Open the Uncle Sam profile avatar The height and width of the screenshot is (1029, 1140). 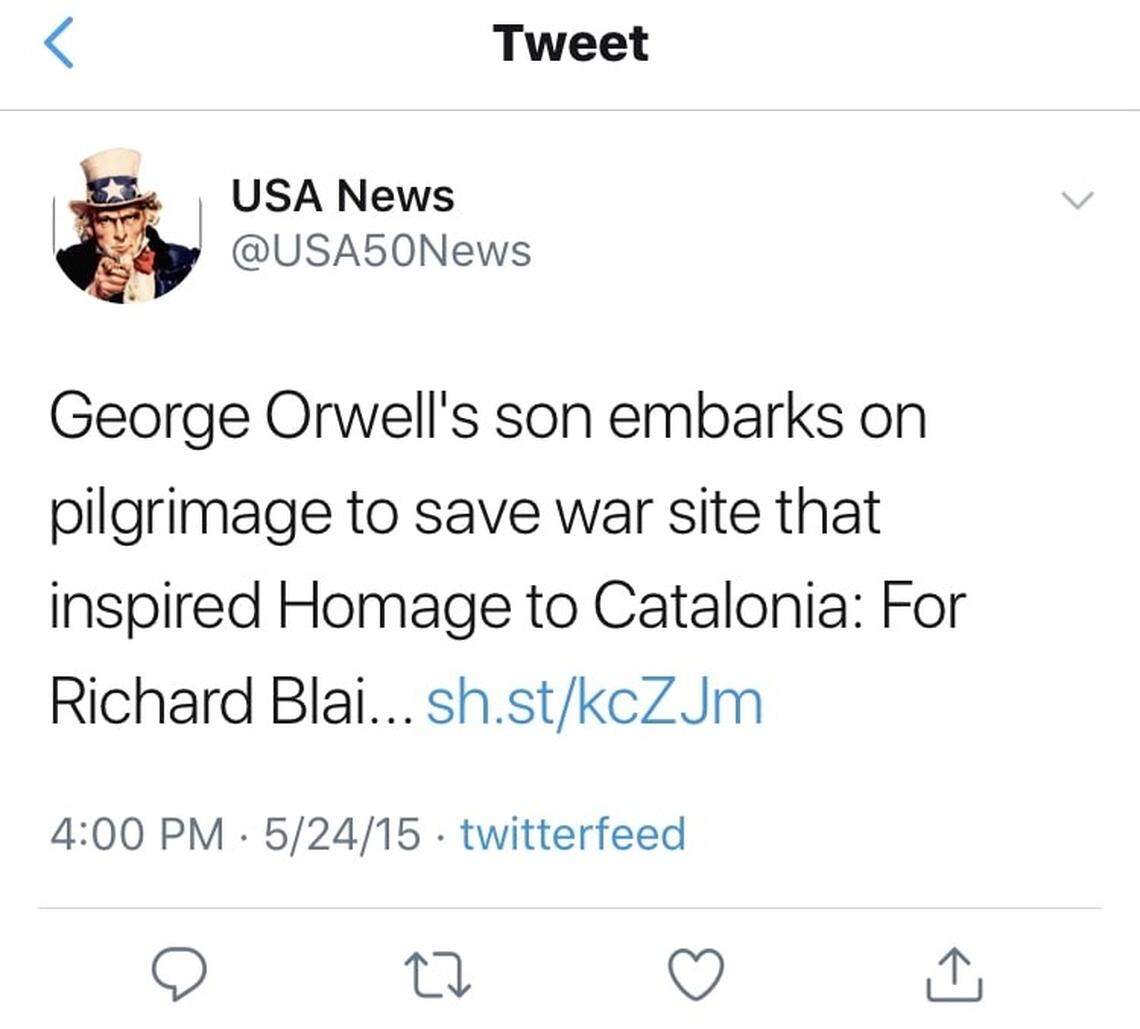coord(127,226)
